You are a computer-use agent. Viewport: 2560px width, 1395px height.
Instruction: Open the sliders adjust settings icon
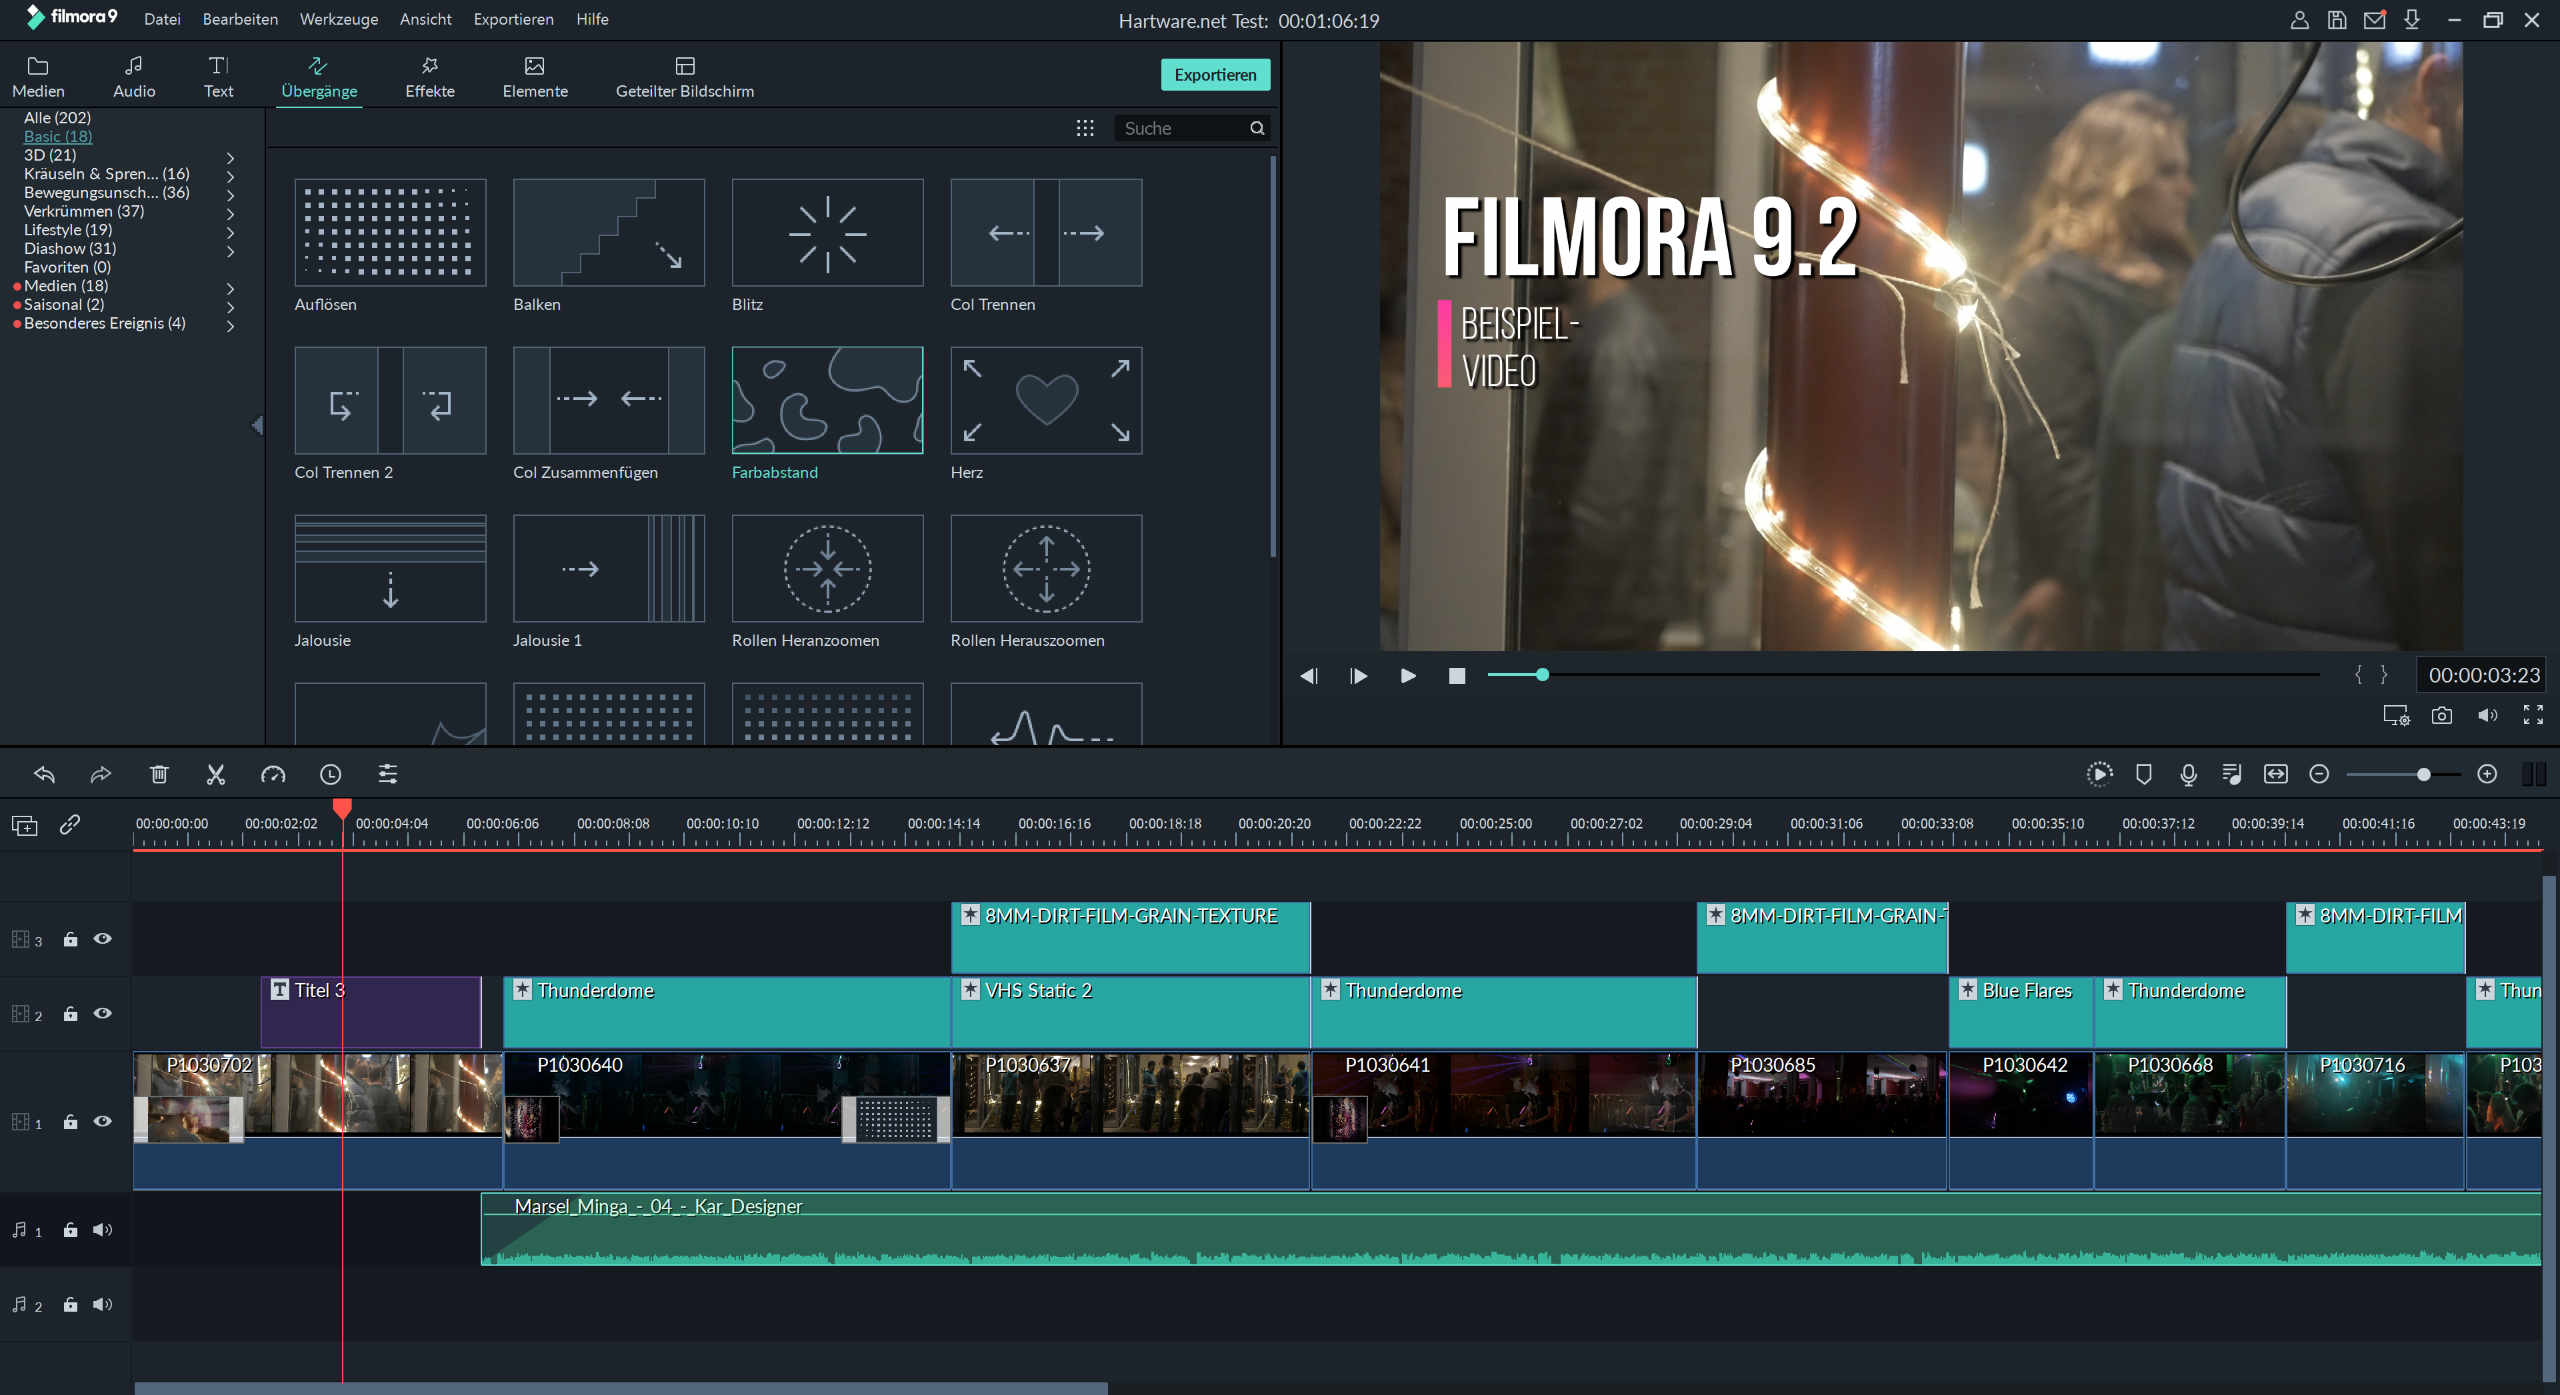coord(388,774)
